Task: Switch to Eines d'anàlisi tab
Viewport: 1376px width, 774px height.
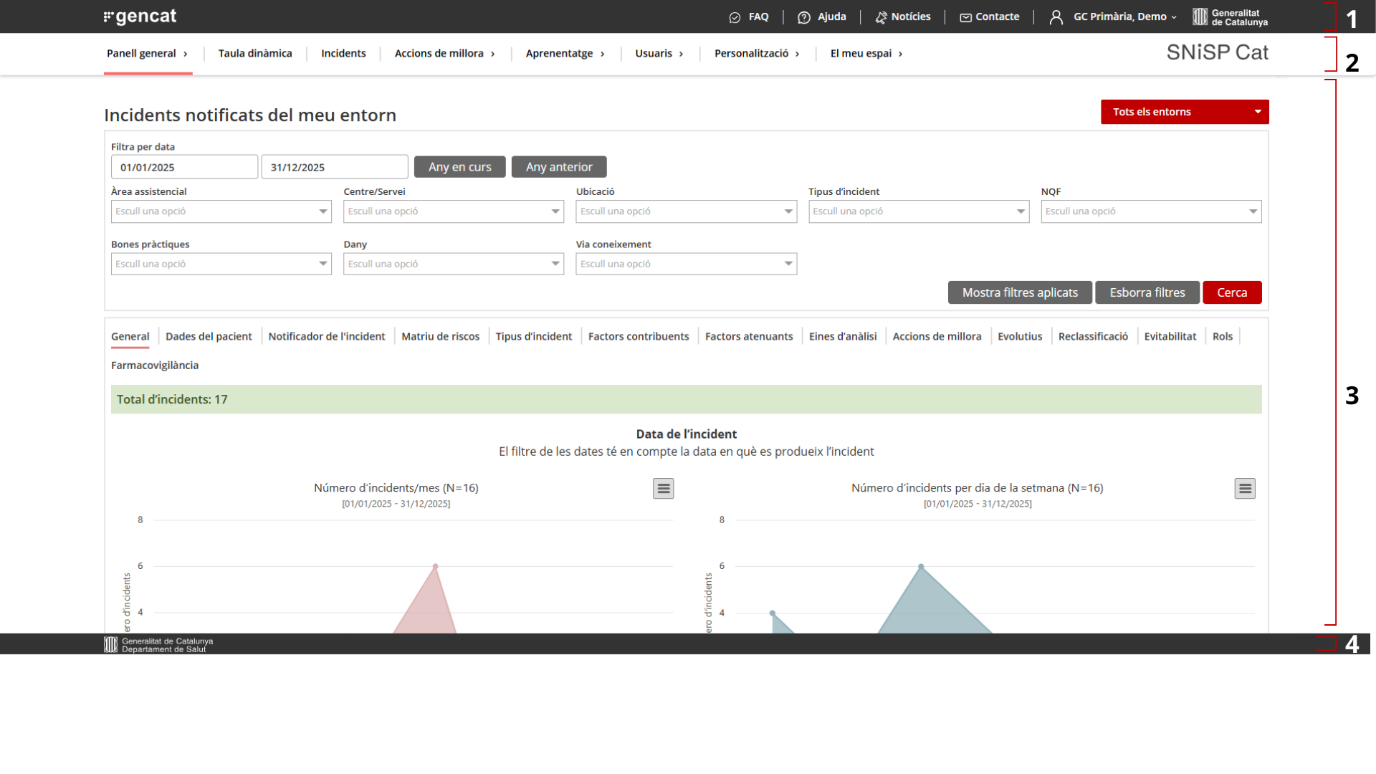Action: point(843,337)
